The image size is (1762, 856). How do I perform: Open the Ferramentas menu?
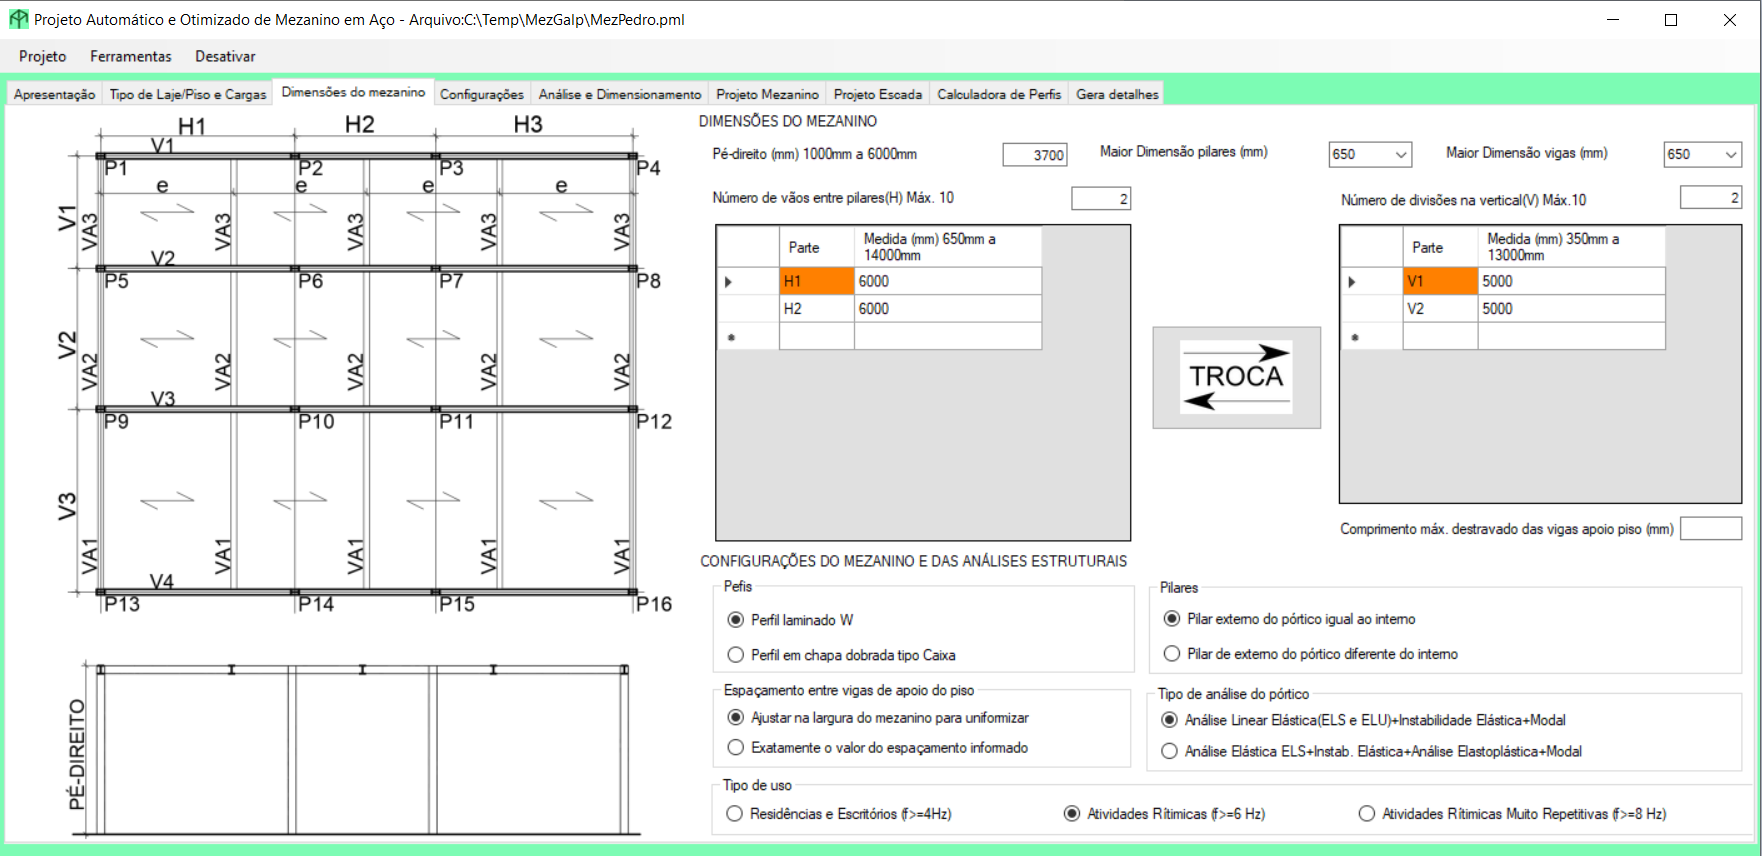pyautogui.click(x=130, y=57)
